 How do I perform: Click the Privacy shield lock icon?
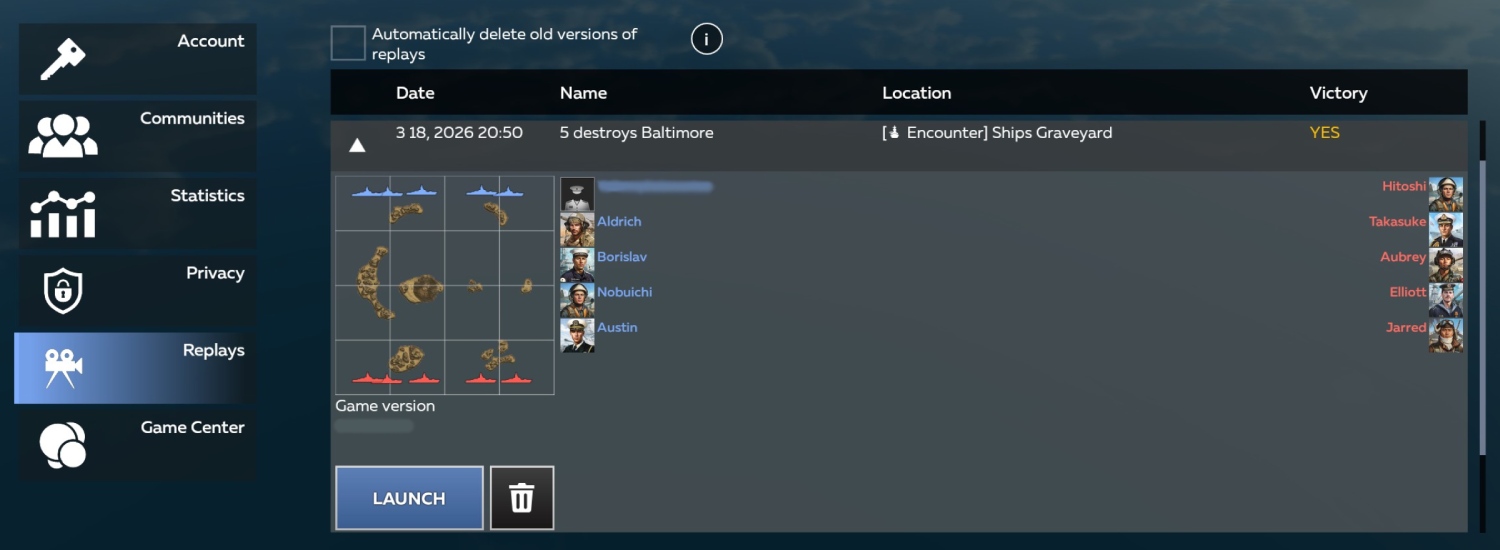tap(62, 291)
